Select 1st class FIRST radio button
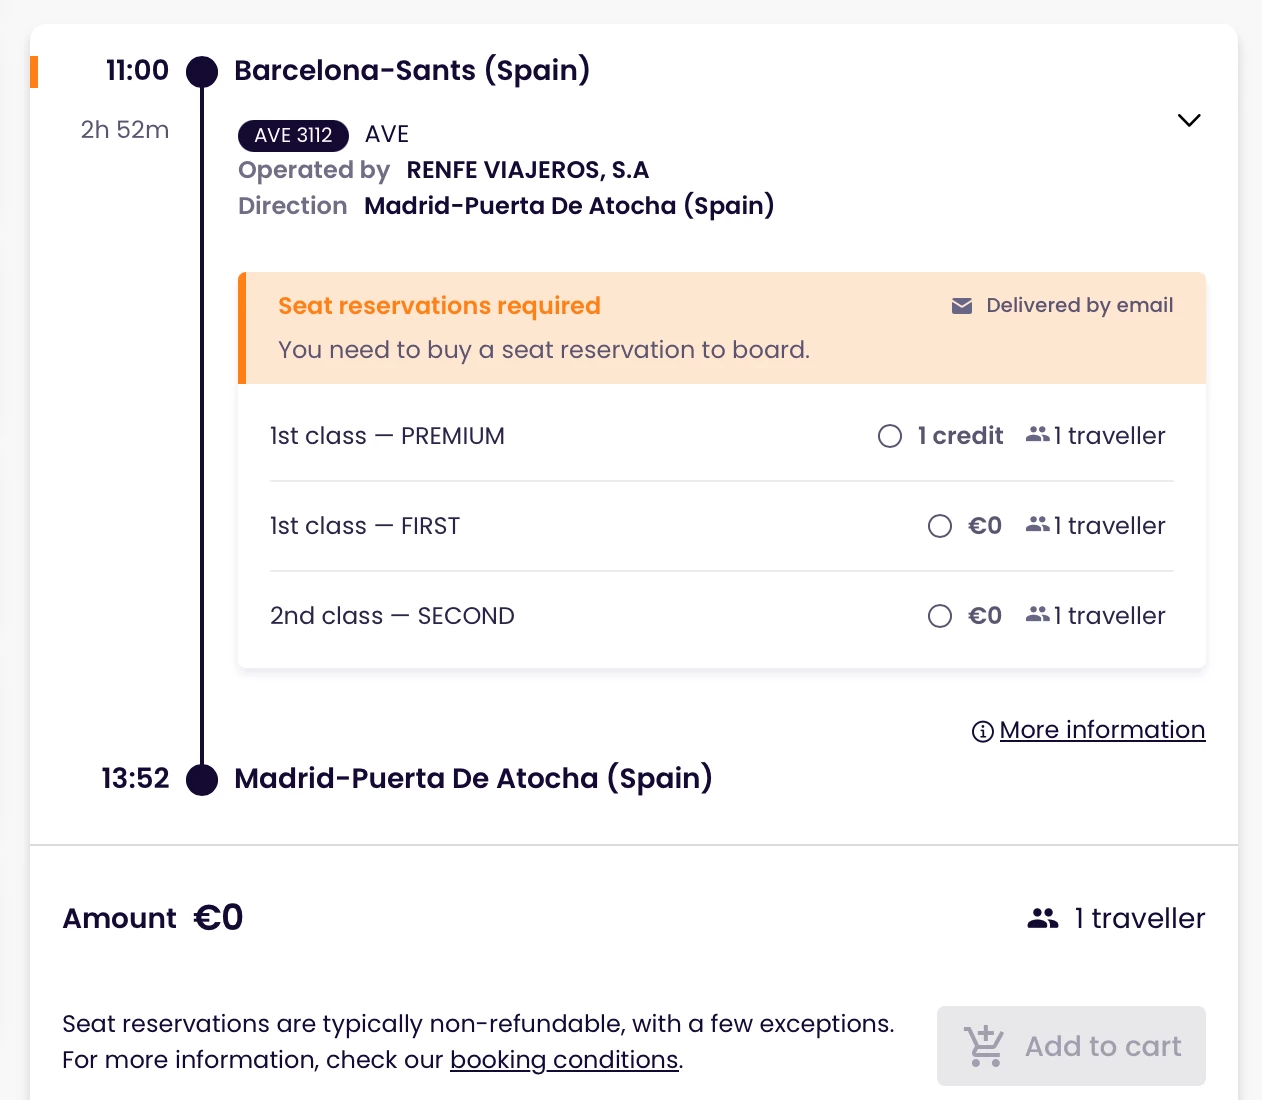This screenshot has height=1100, width=1262. (x=939, y=526)
